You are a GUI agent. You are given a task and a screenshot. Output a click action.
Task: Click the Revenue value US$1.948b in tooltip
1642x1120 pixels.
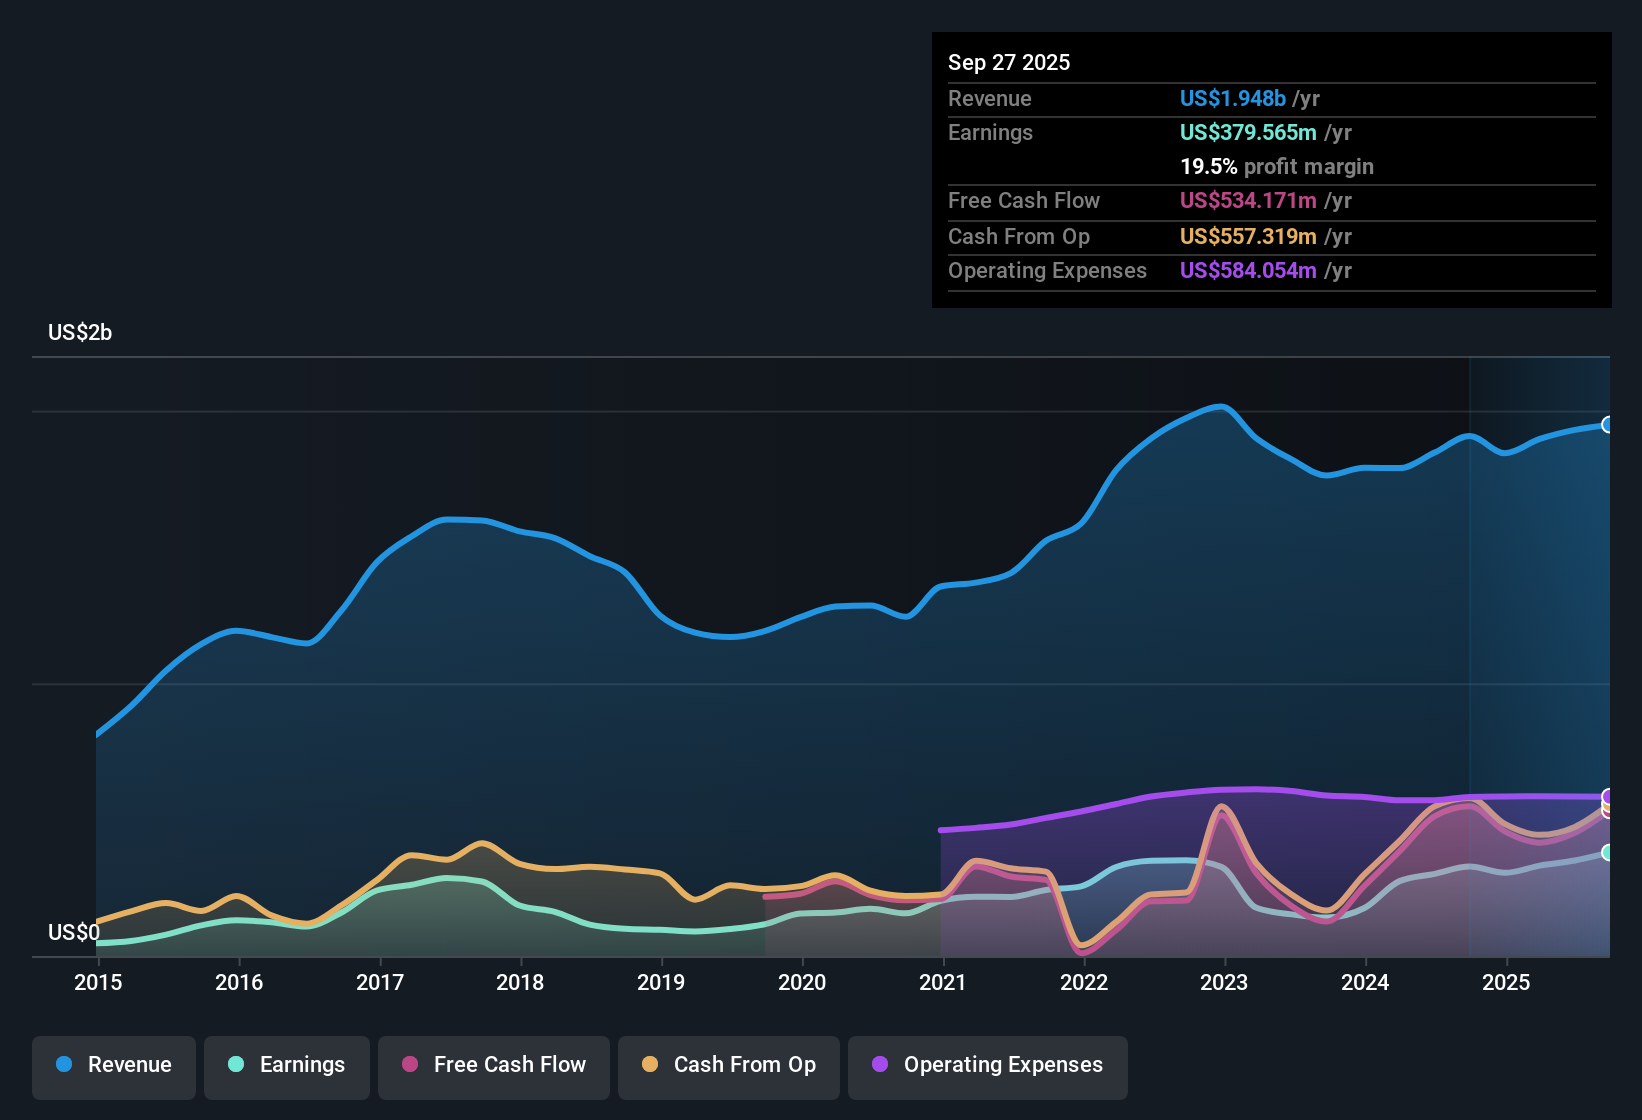point(1233,98)
